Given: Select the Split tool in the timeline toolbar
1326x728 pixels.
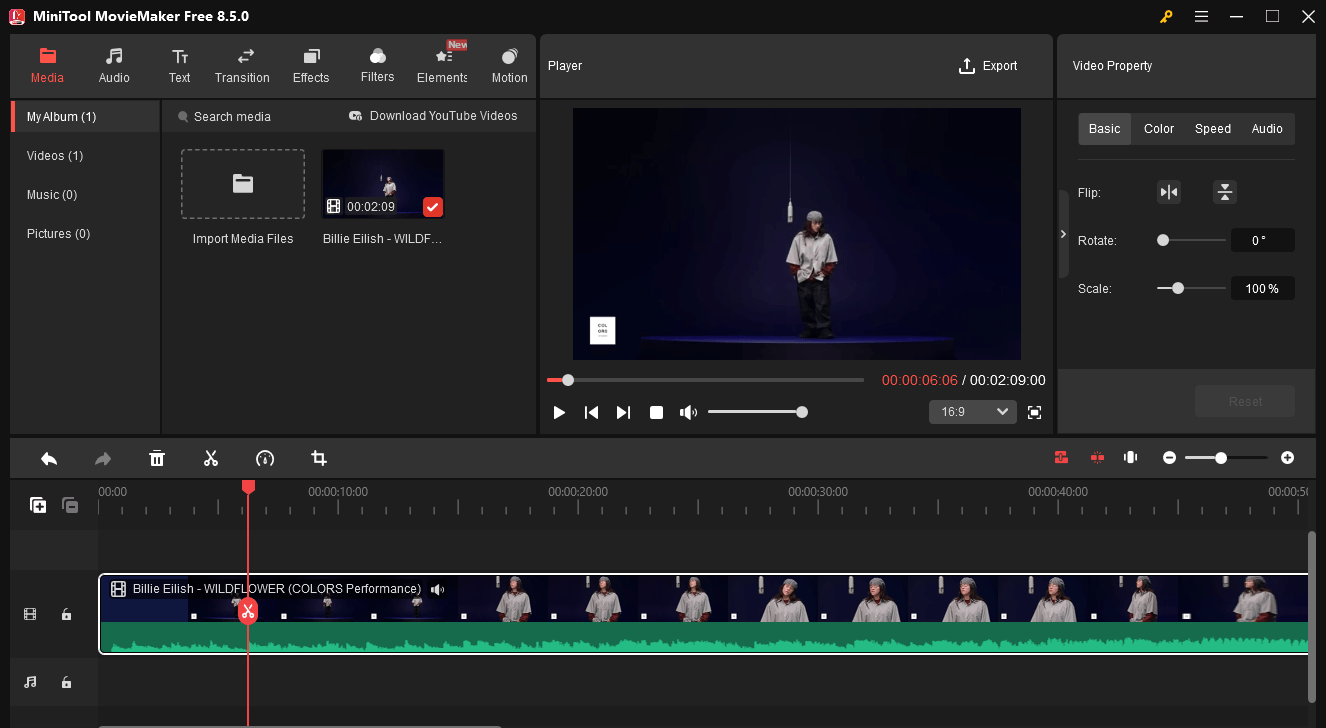Looking at the screenshot, I should click(211, 458).
